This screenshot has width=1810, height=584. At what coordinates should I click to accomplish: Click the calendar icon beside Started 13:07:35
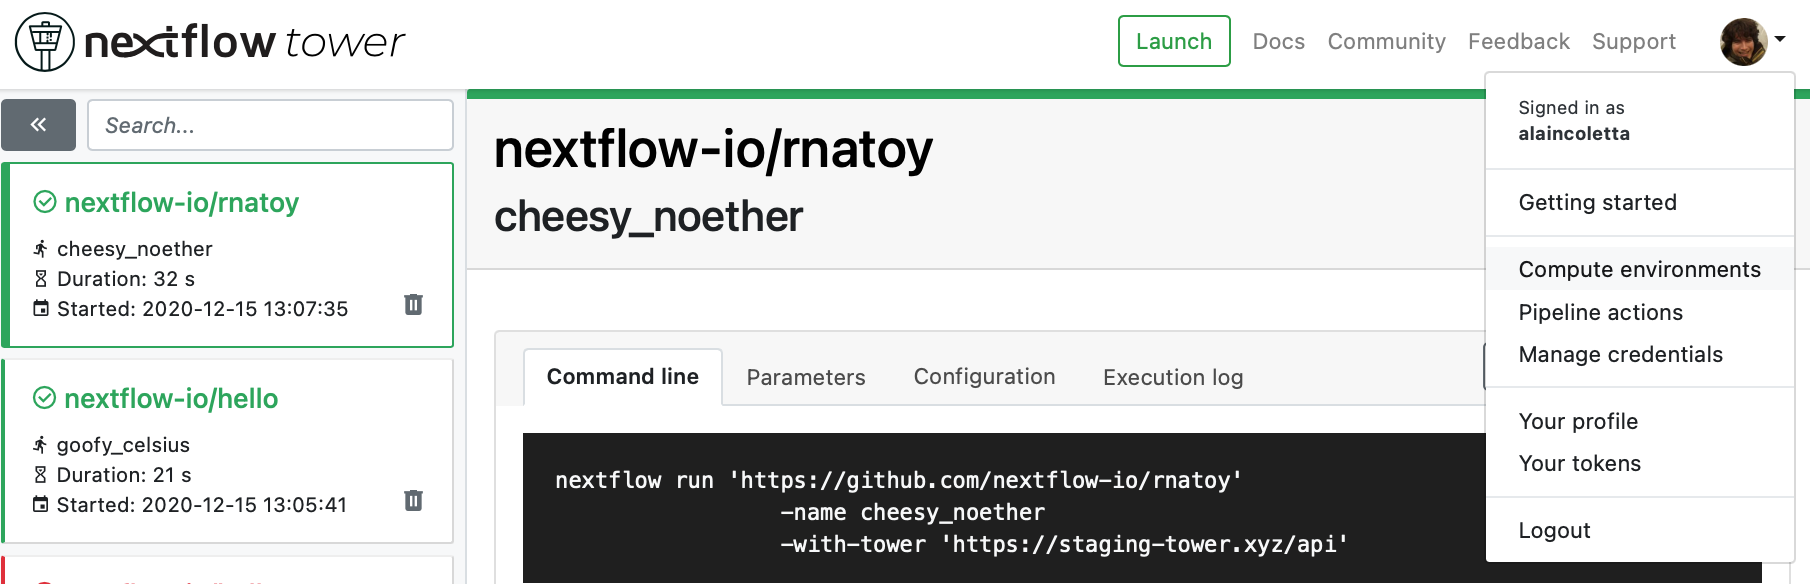click(41, 308)
